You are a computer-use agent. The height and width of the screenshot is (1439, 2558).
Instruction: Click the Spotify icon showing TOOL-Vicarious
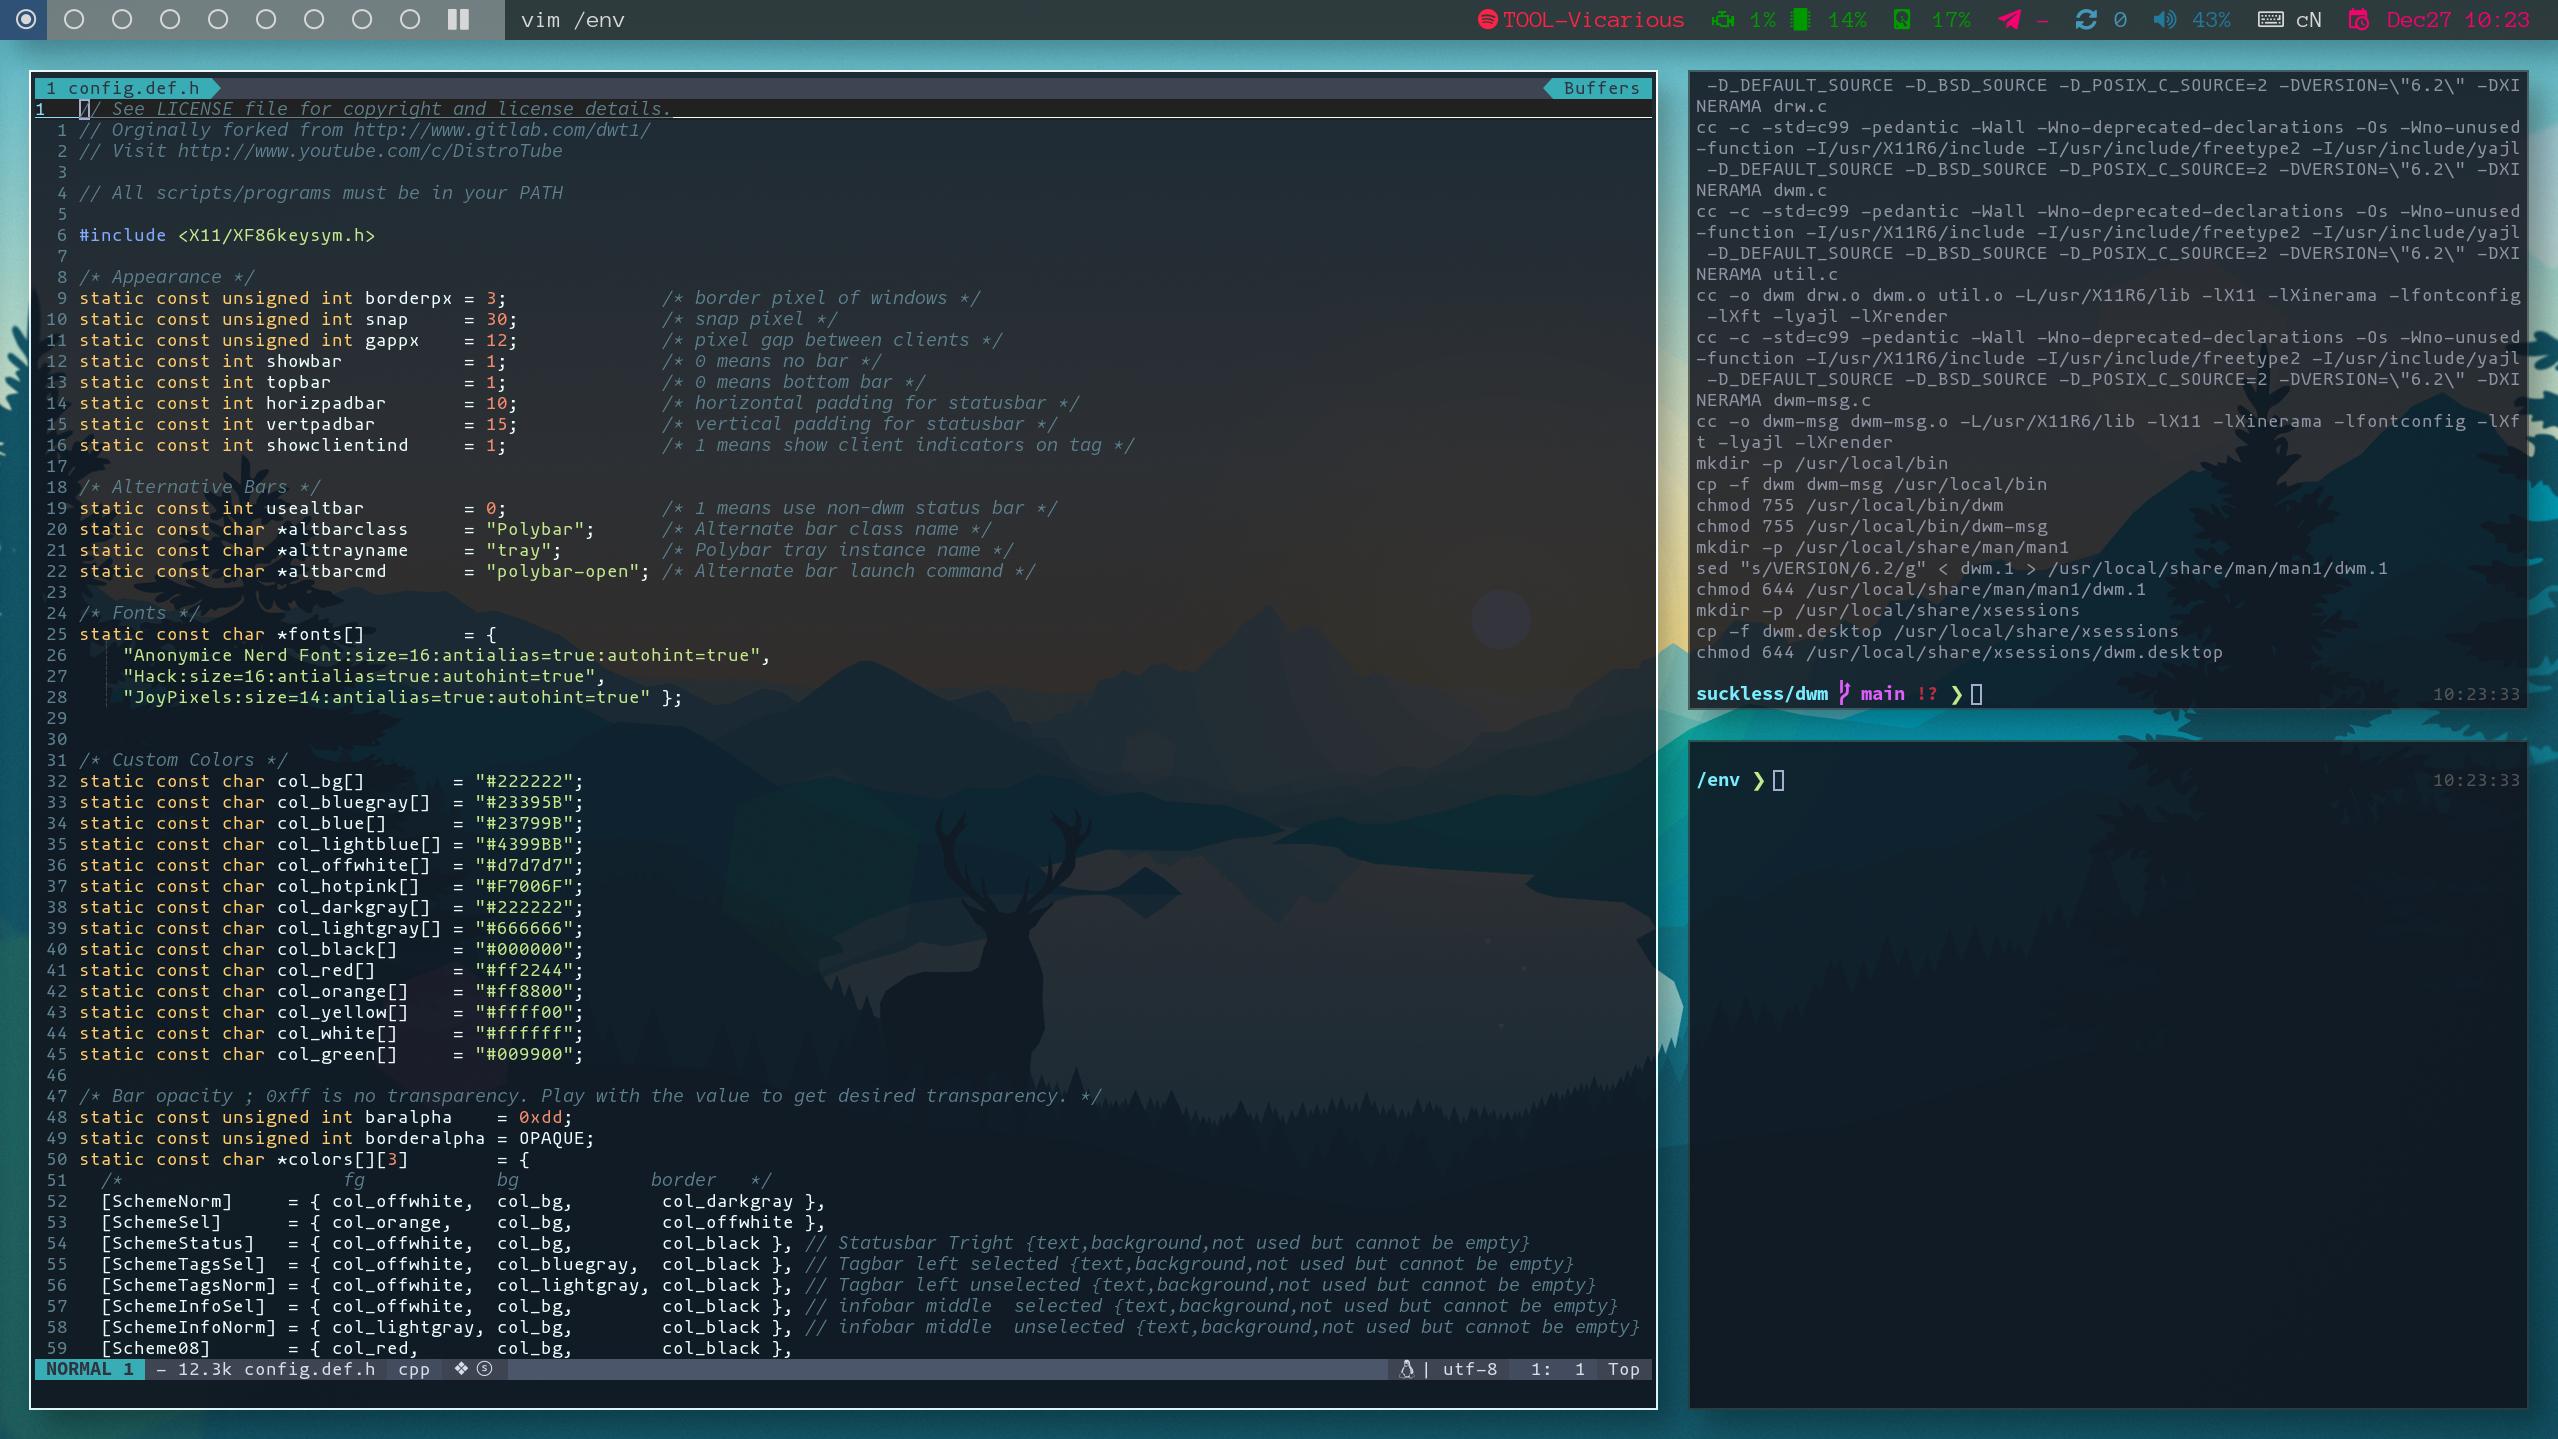1487,19
